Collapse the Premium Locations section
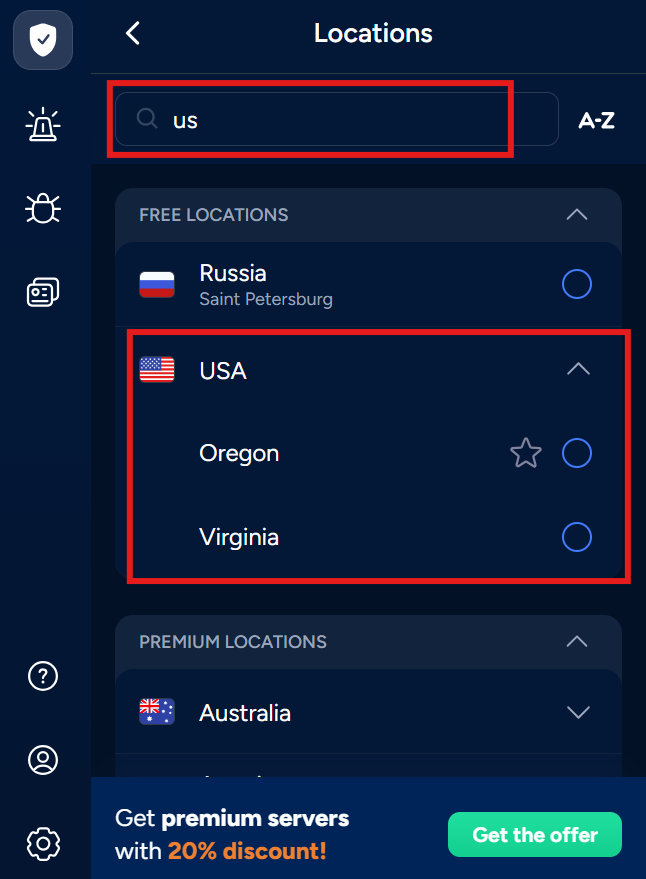This screenshot has width=646, height=879. coord(577,641)
